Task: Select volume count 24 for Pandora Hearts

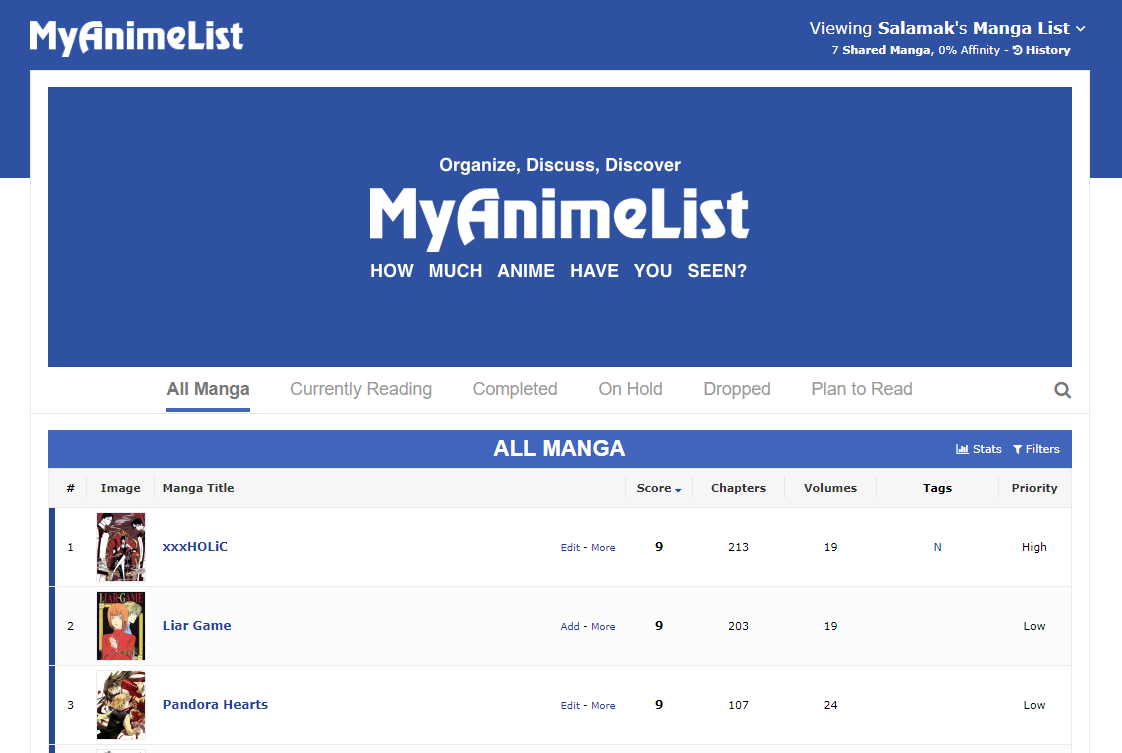Action: [x=830, y=704]
